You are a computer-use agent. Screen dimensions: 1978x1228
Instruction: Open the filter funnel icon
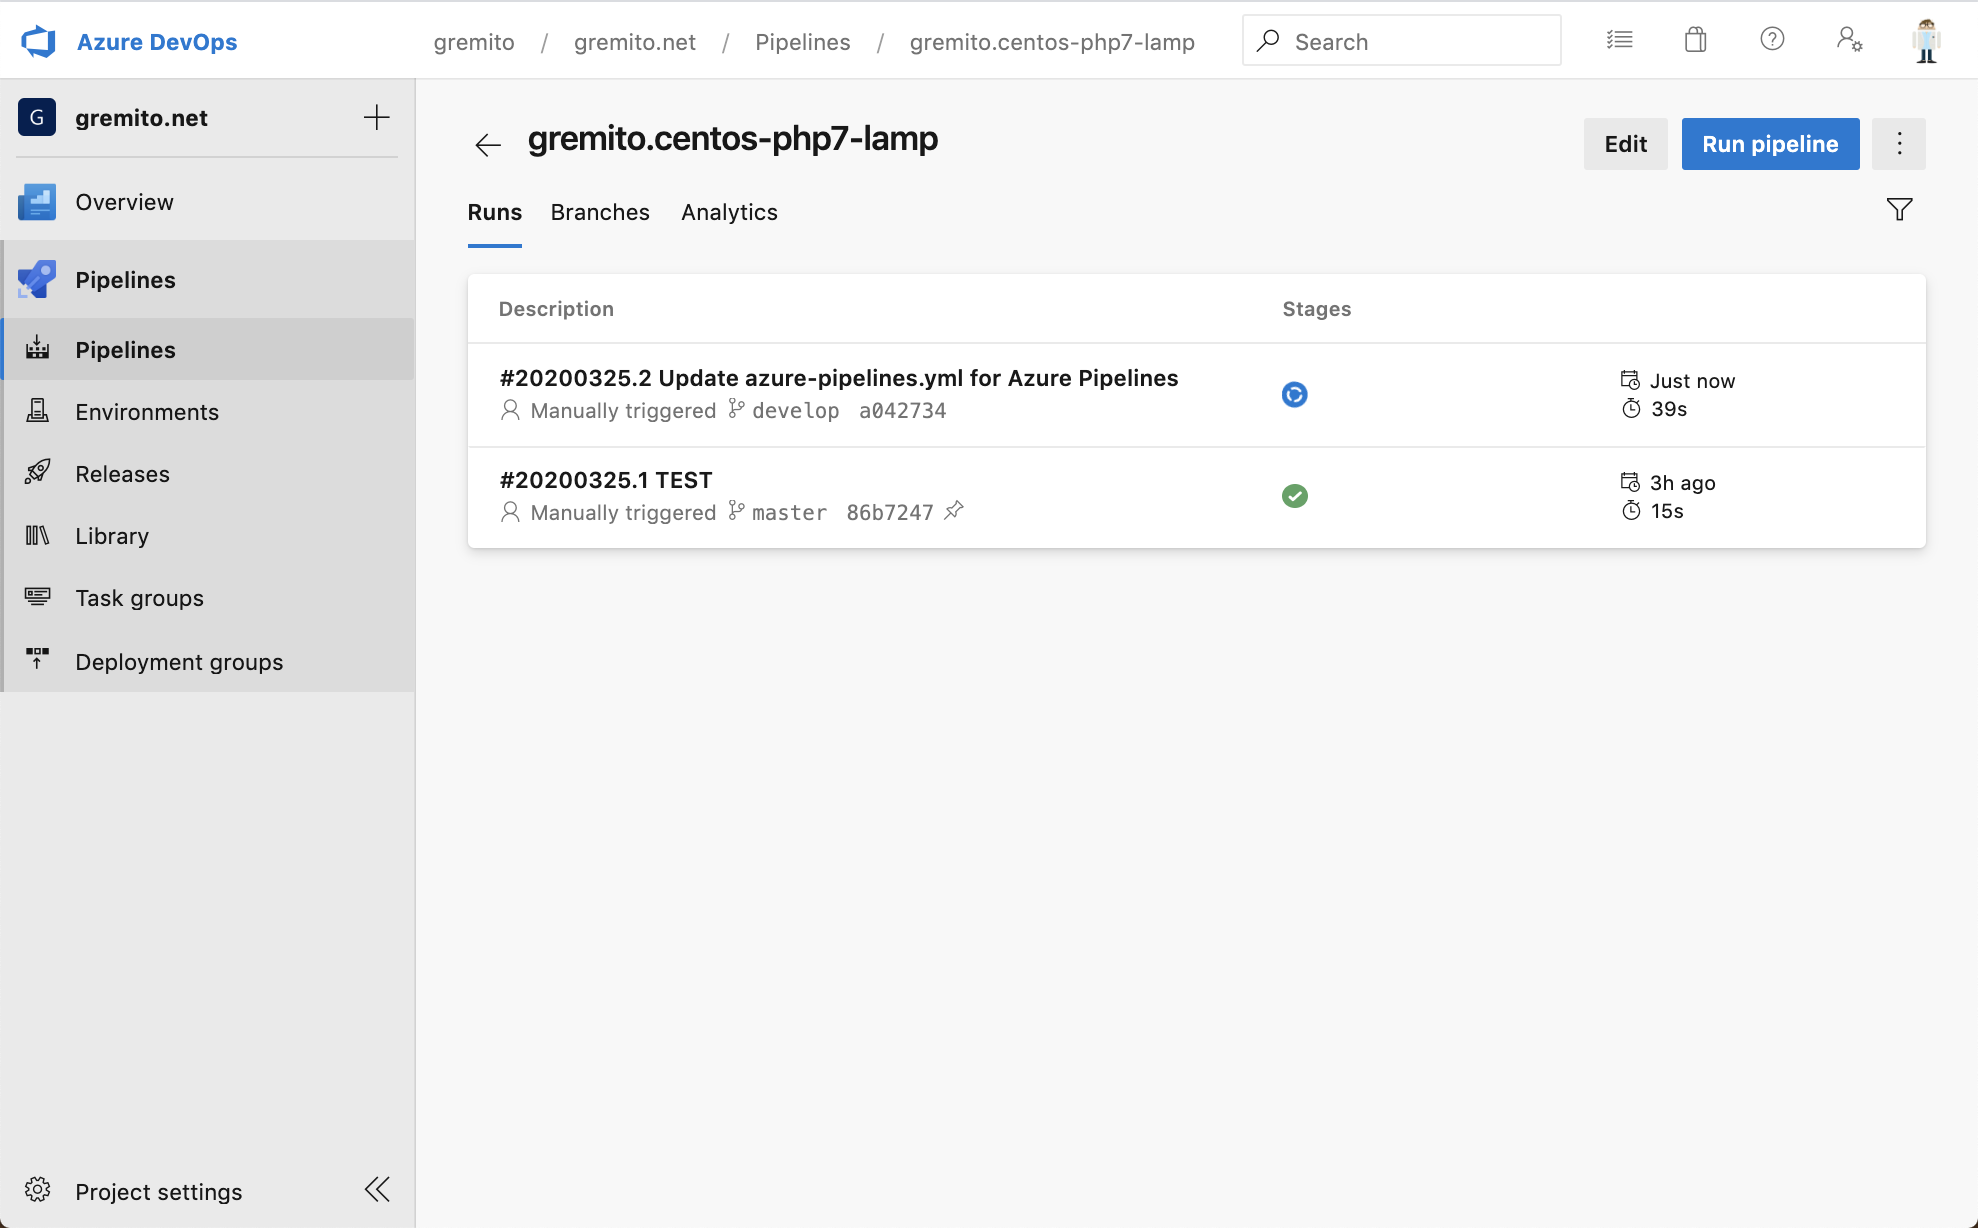[1899, 210]
